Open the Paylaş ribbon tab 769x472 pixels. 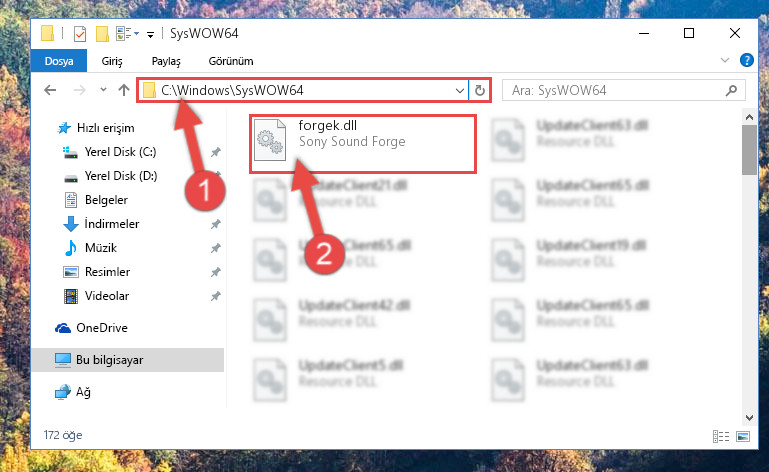pyautogui.click(x=166, y=61)
